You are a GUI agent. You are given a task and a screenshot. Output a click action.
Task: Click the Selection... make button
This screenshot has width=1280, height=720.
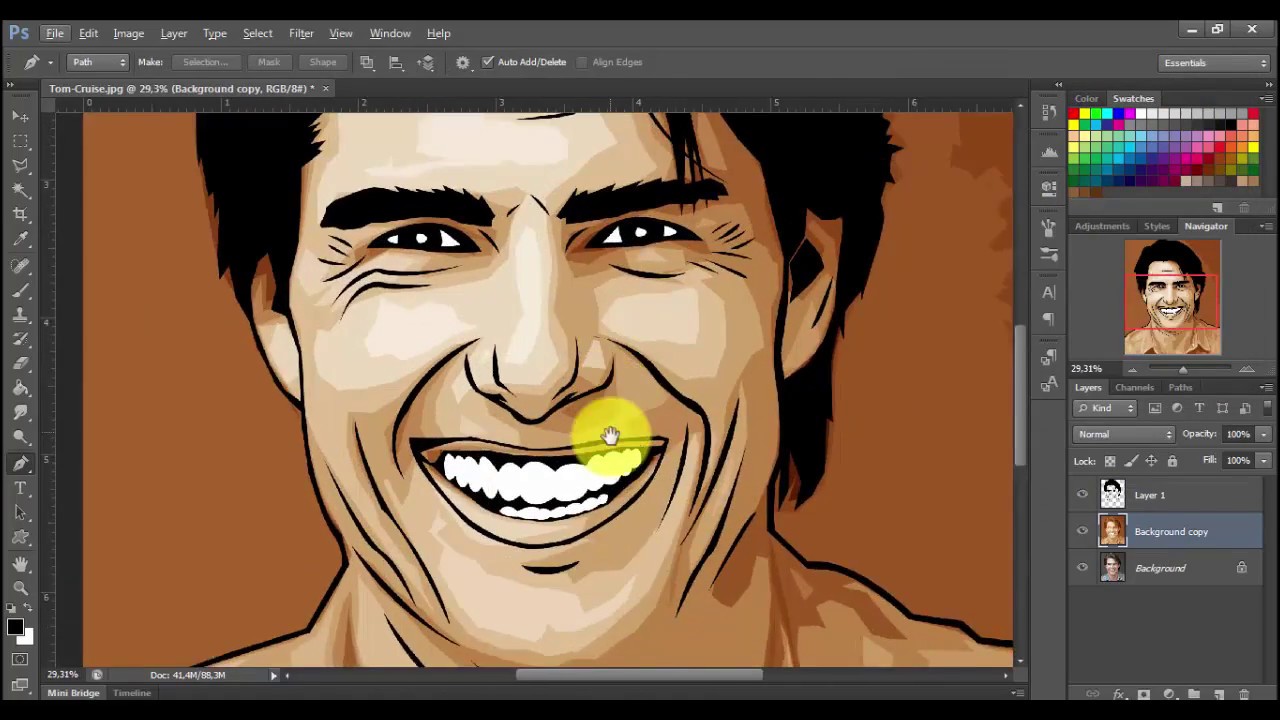(205, 62)
